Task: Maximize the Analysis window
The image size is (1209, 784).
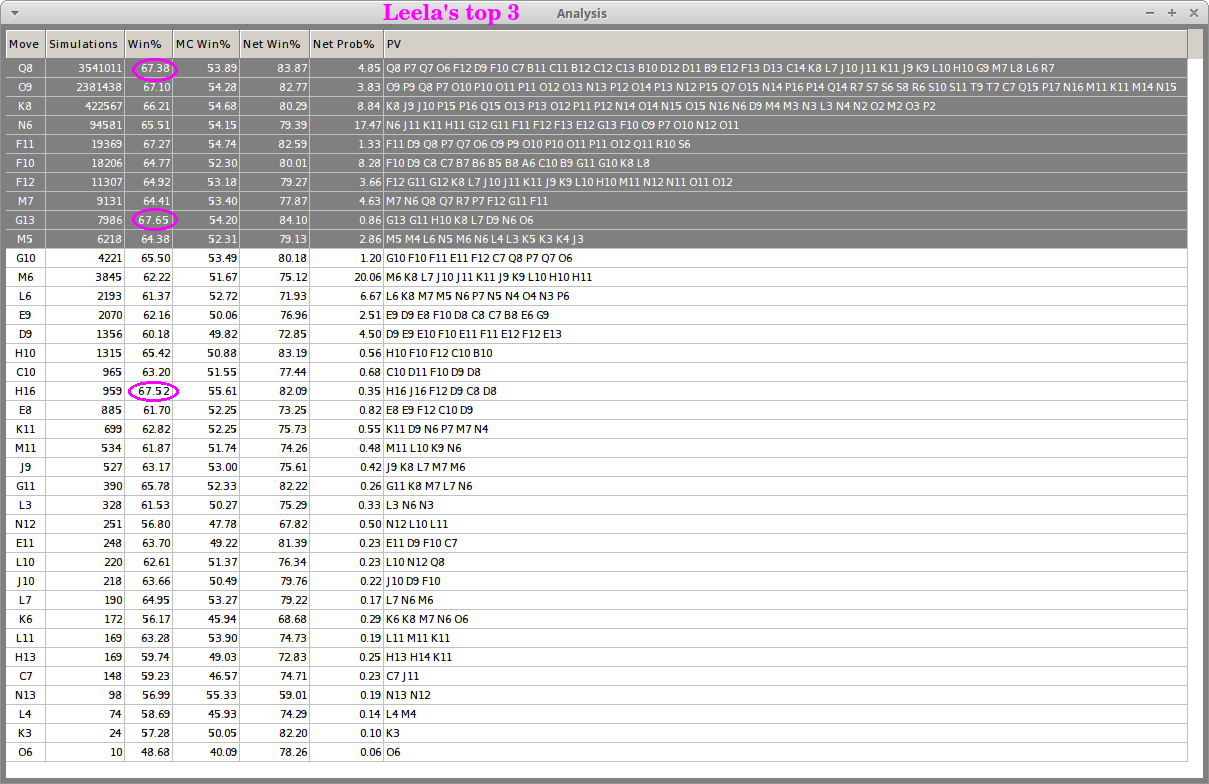Action: coord(1171,13)
